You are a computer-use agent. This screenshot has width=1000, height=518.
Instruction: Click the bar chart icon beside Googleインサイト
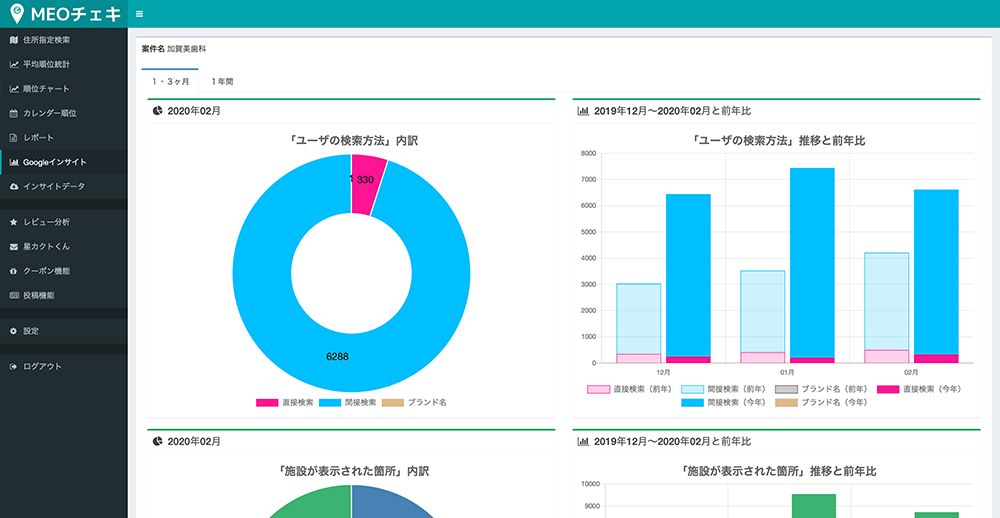13,162
